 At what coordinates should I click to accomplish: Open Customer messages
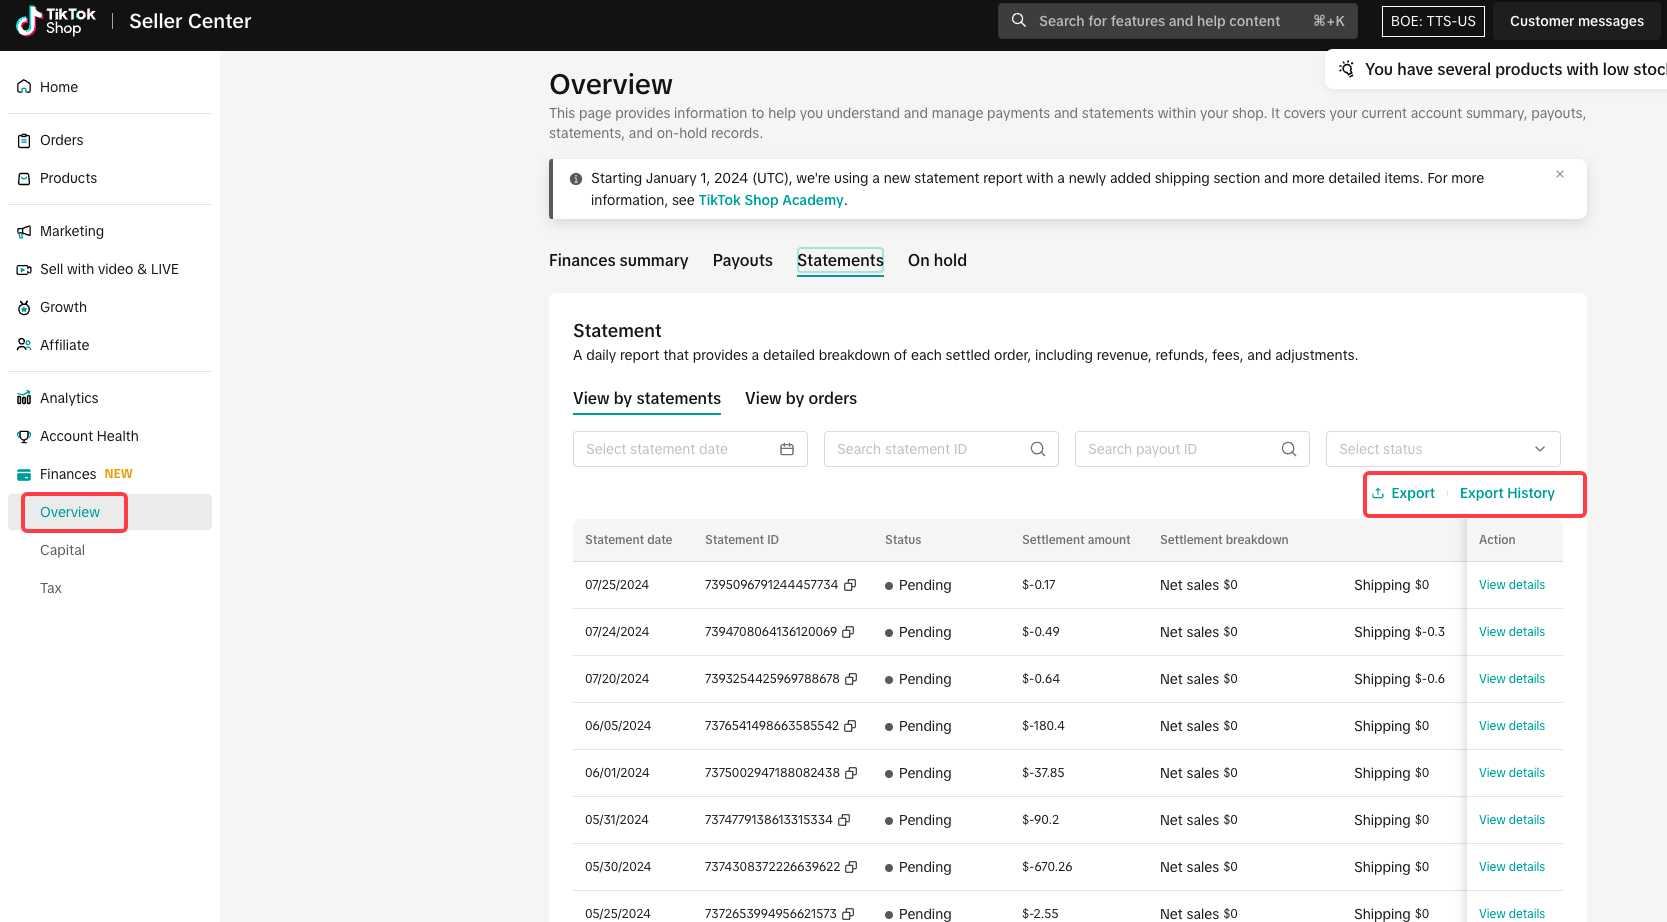1576,21
